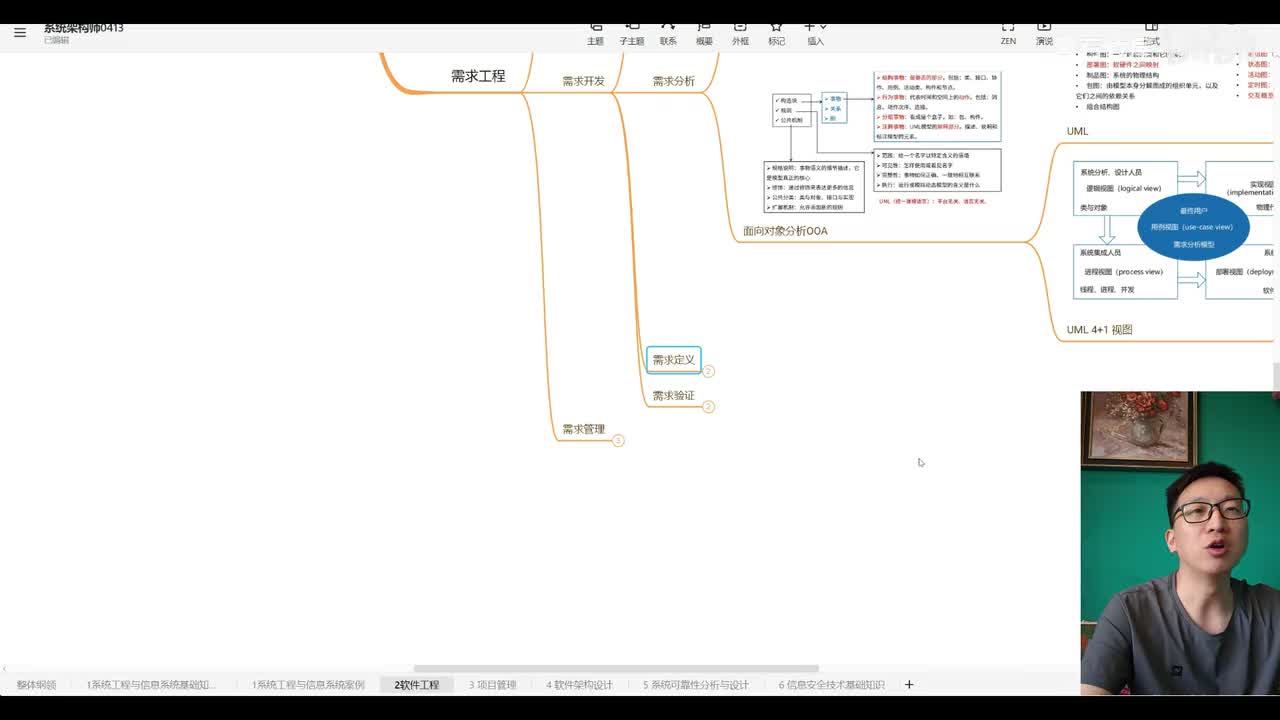
Task: Click the blue 用例视图 use-case view ellipse
Action: click(1193, 227)
